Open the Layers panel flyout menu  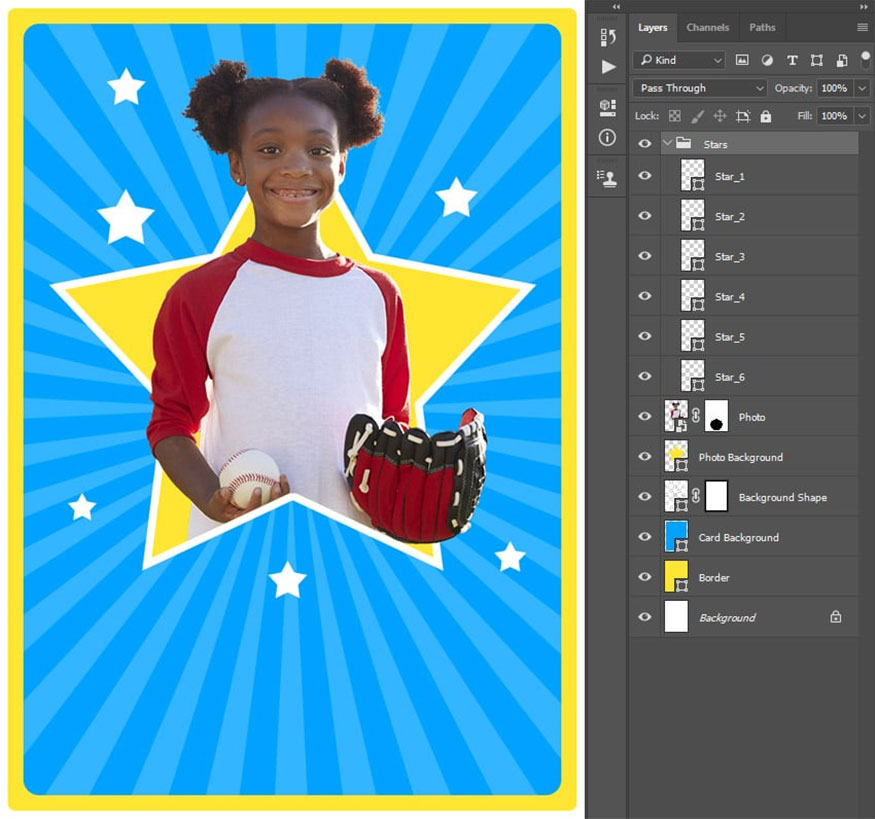coord(862,27)
